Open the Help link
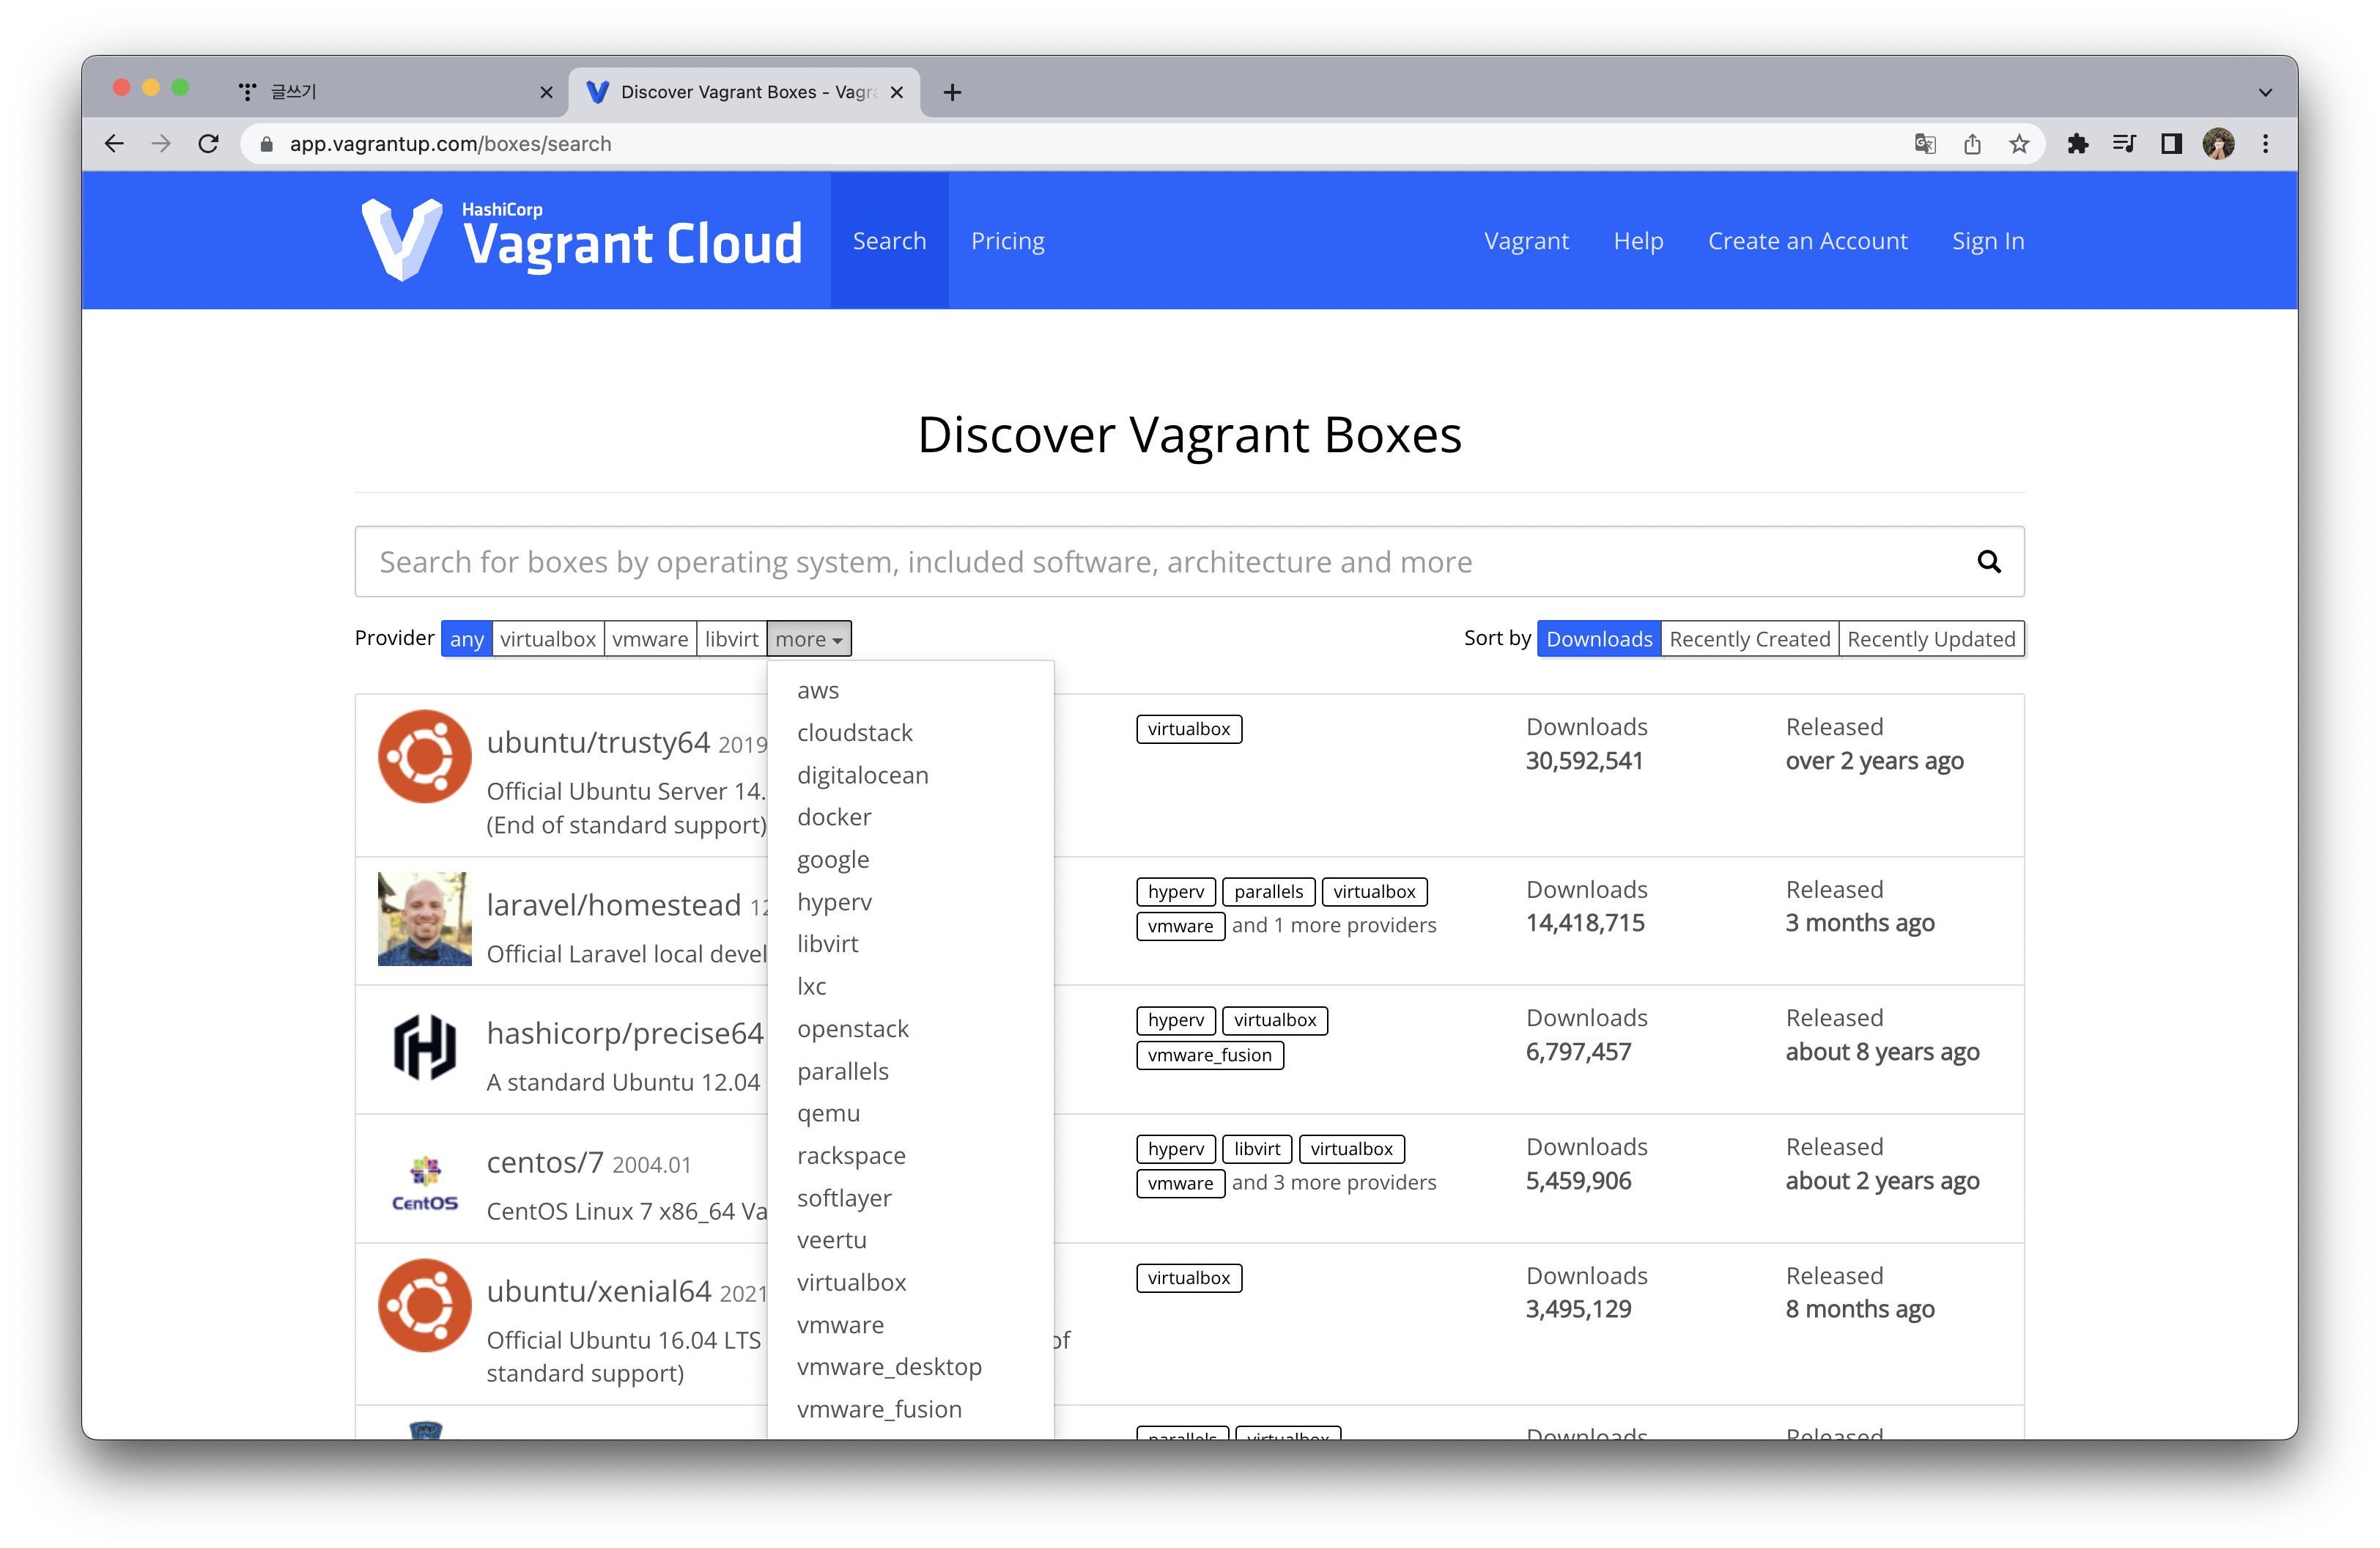This screenshot has width=2380, height=1548. pos(1638,241)
